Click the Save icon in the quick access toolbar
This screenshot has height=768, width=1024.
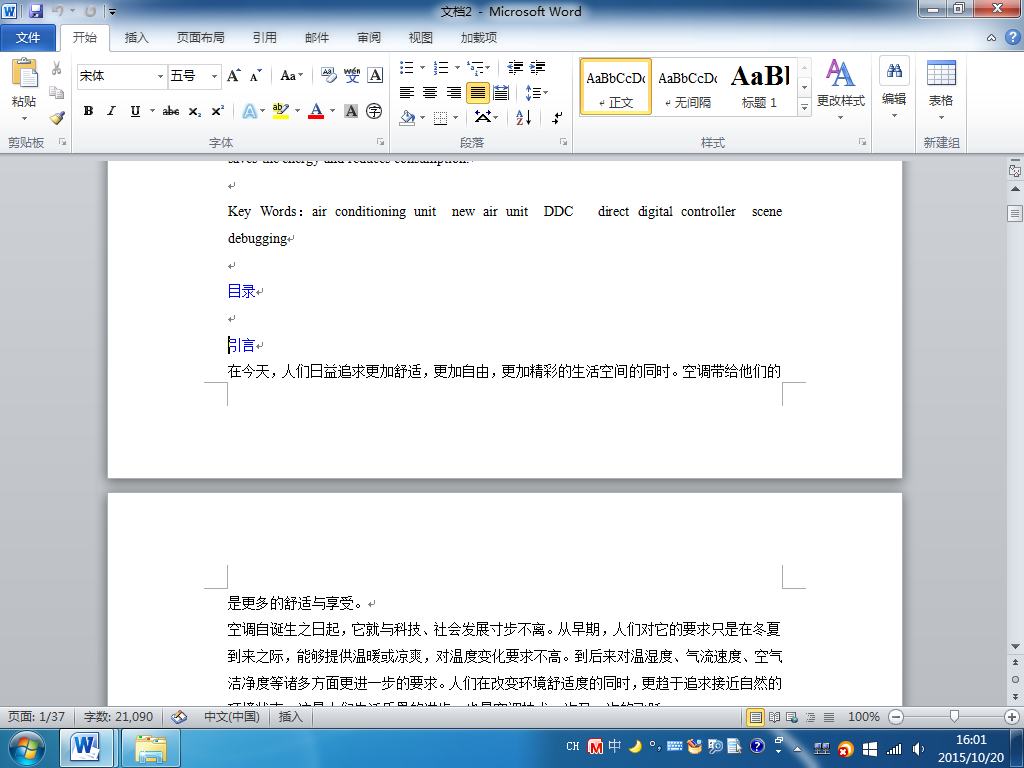(x=36, y=11)
